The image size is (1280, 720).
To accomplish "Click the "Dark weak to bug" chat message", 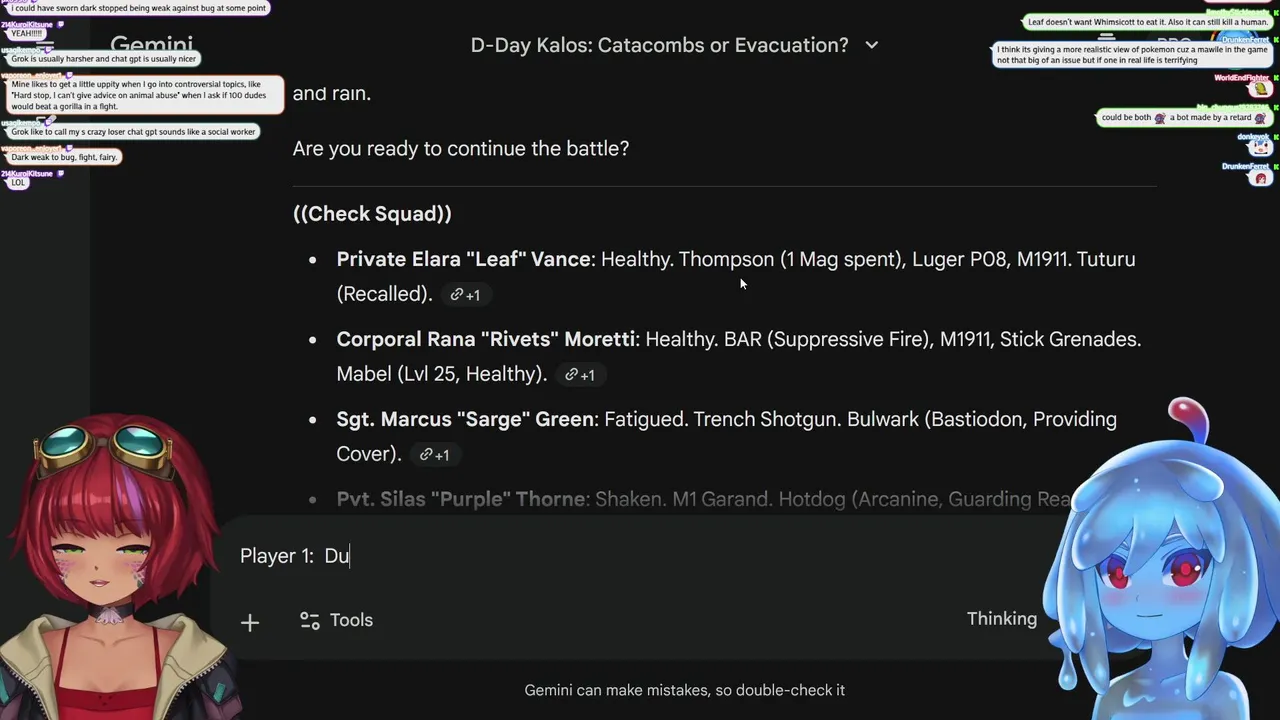I will point(65,157).
